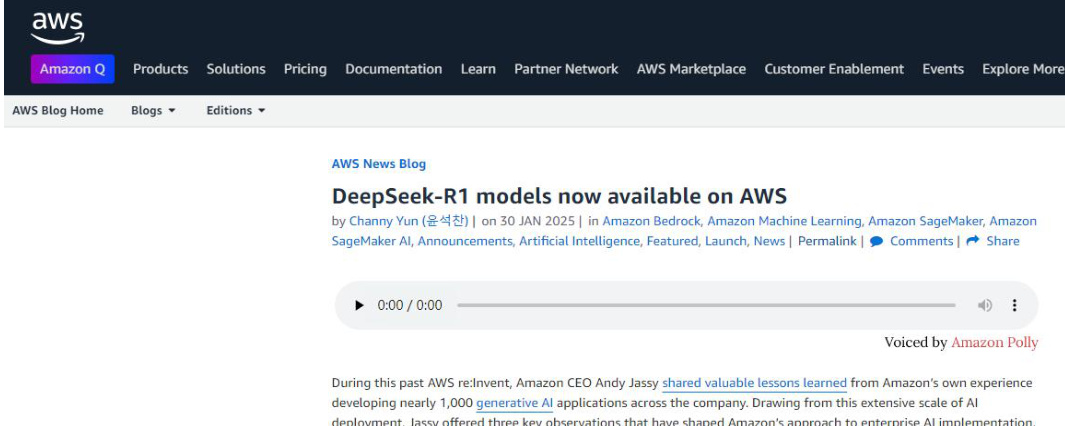Expand the Editions dropdown
The height and width of the screenshot is (426, 1065).
click(236, 110)
